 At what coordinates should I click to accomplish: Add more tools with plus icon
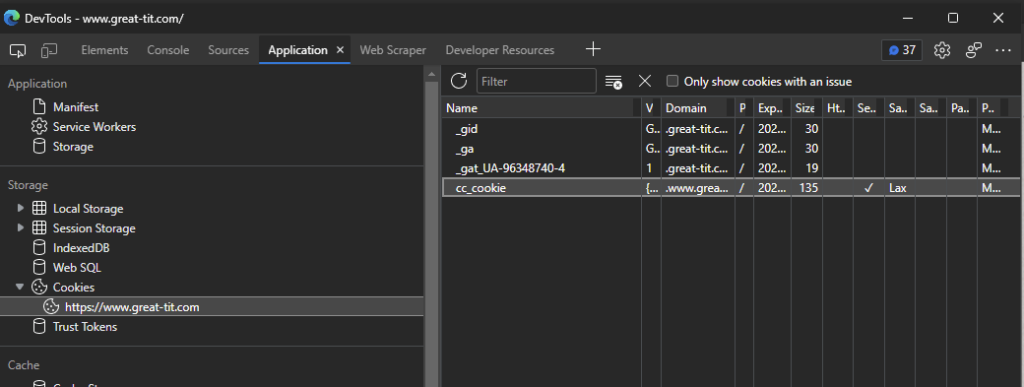point(592,49)
